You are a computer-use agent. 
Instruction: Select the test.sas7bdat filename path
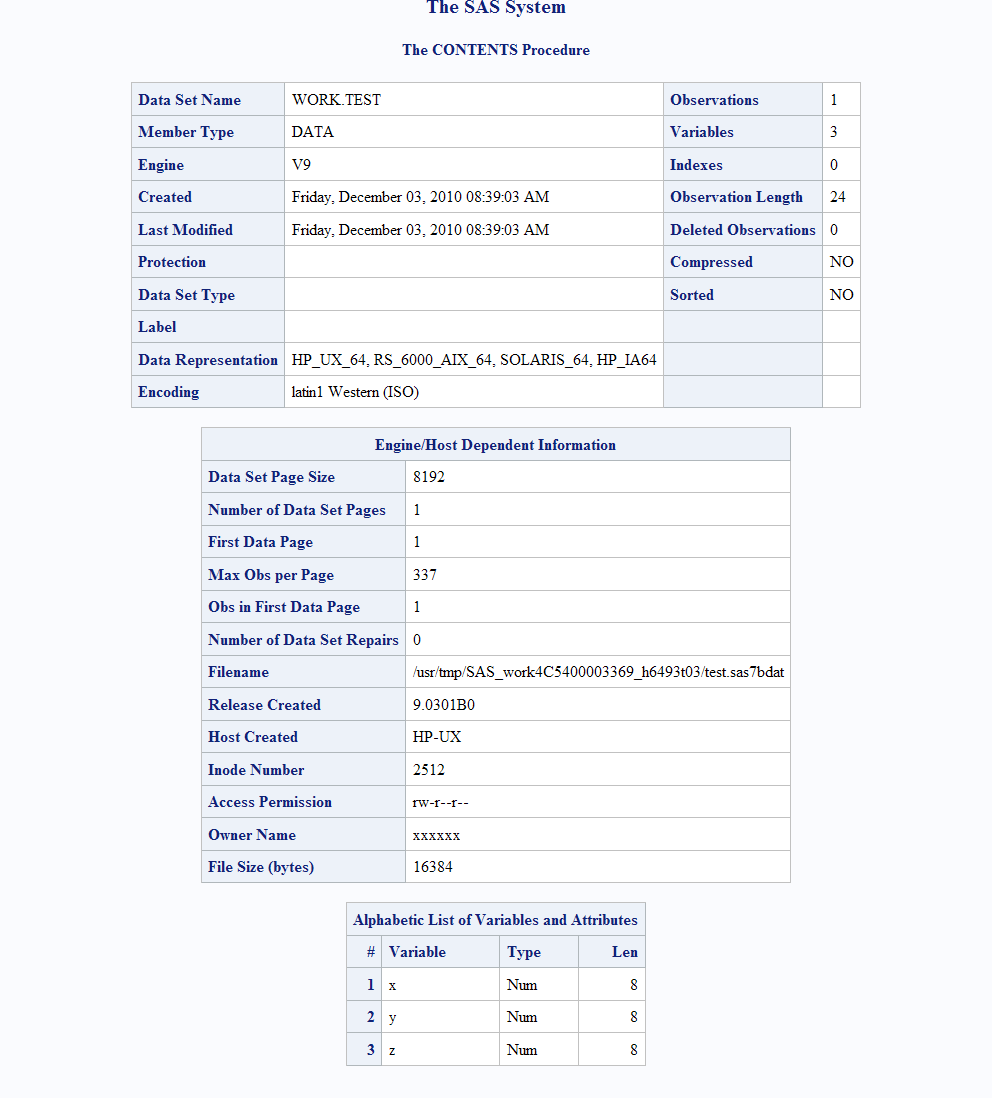click(598, 672)
